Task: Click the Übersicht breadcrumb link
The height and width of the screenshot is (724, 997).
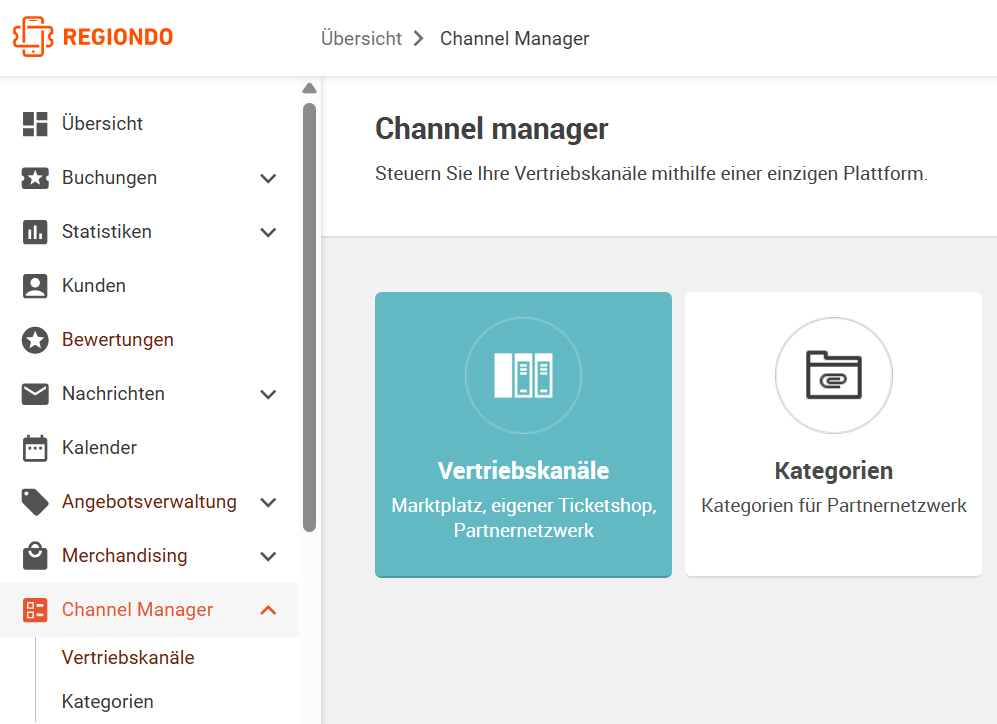Action: coord(361,39)
